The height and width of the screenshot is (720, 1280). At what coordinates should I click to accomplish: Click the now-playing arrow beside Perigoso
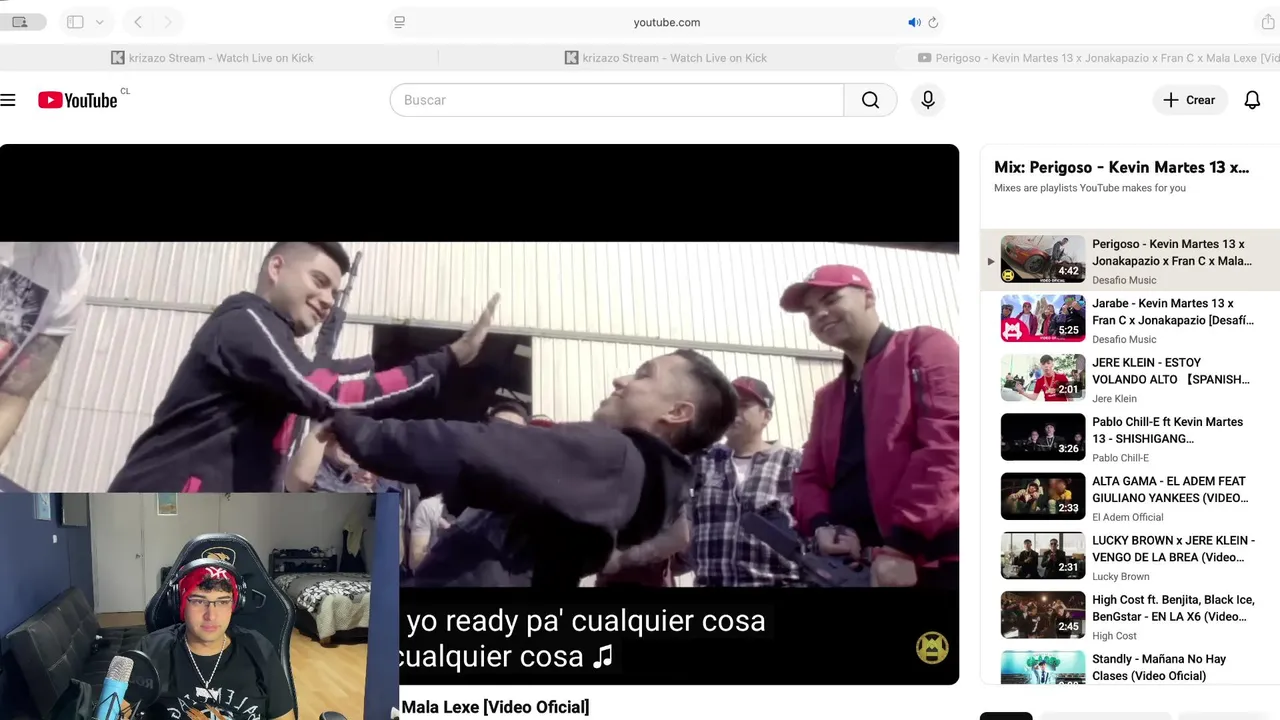(991, 262)
